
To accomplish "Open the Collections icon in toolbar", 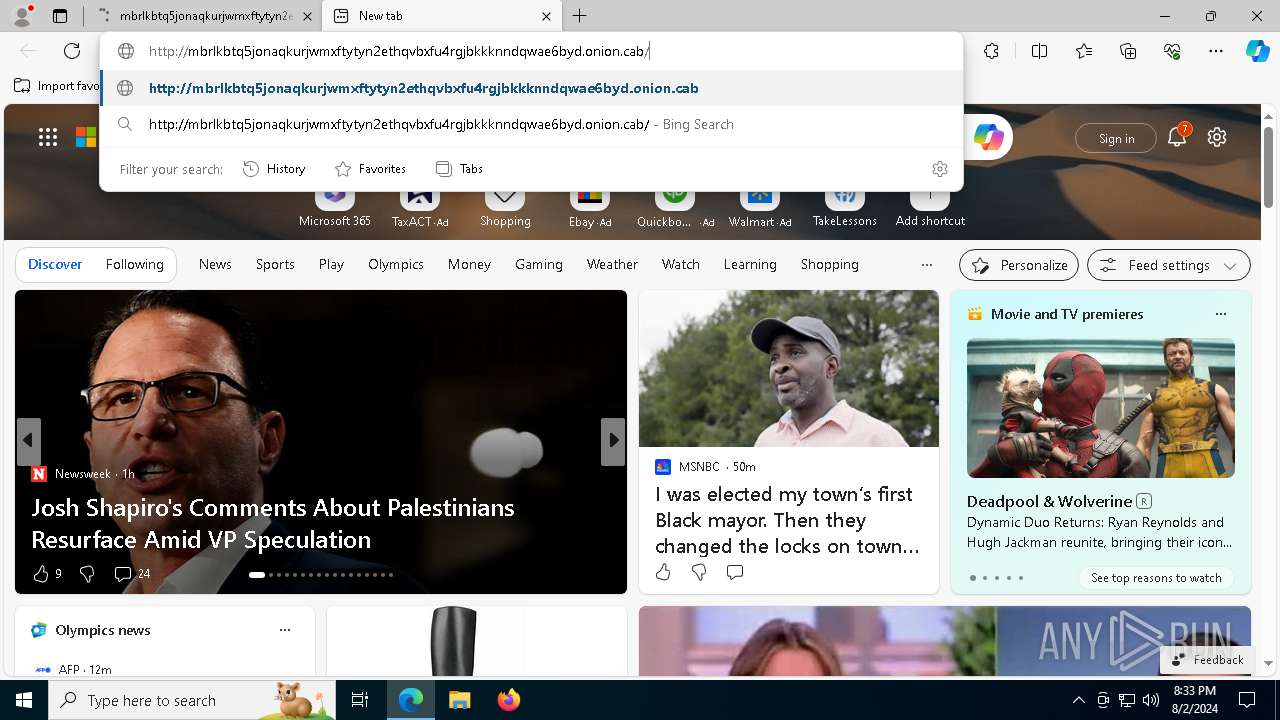I will (1128, 51).
